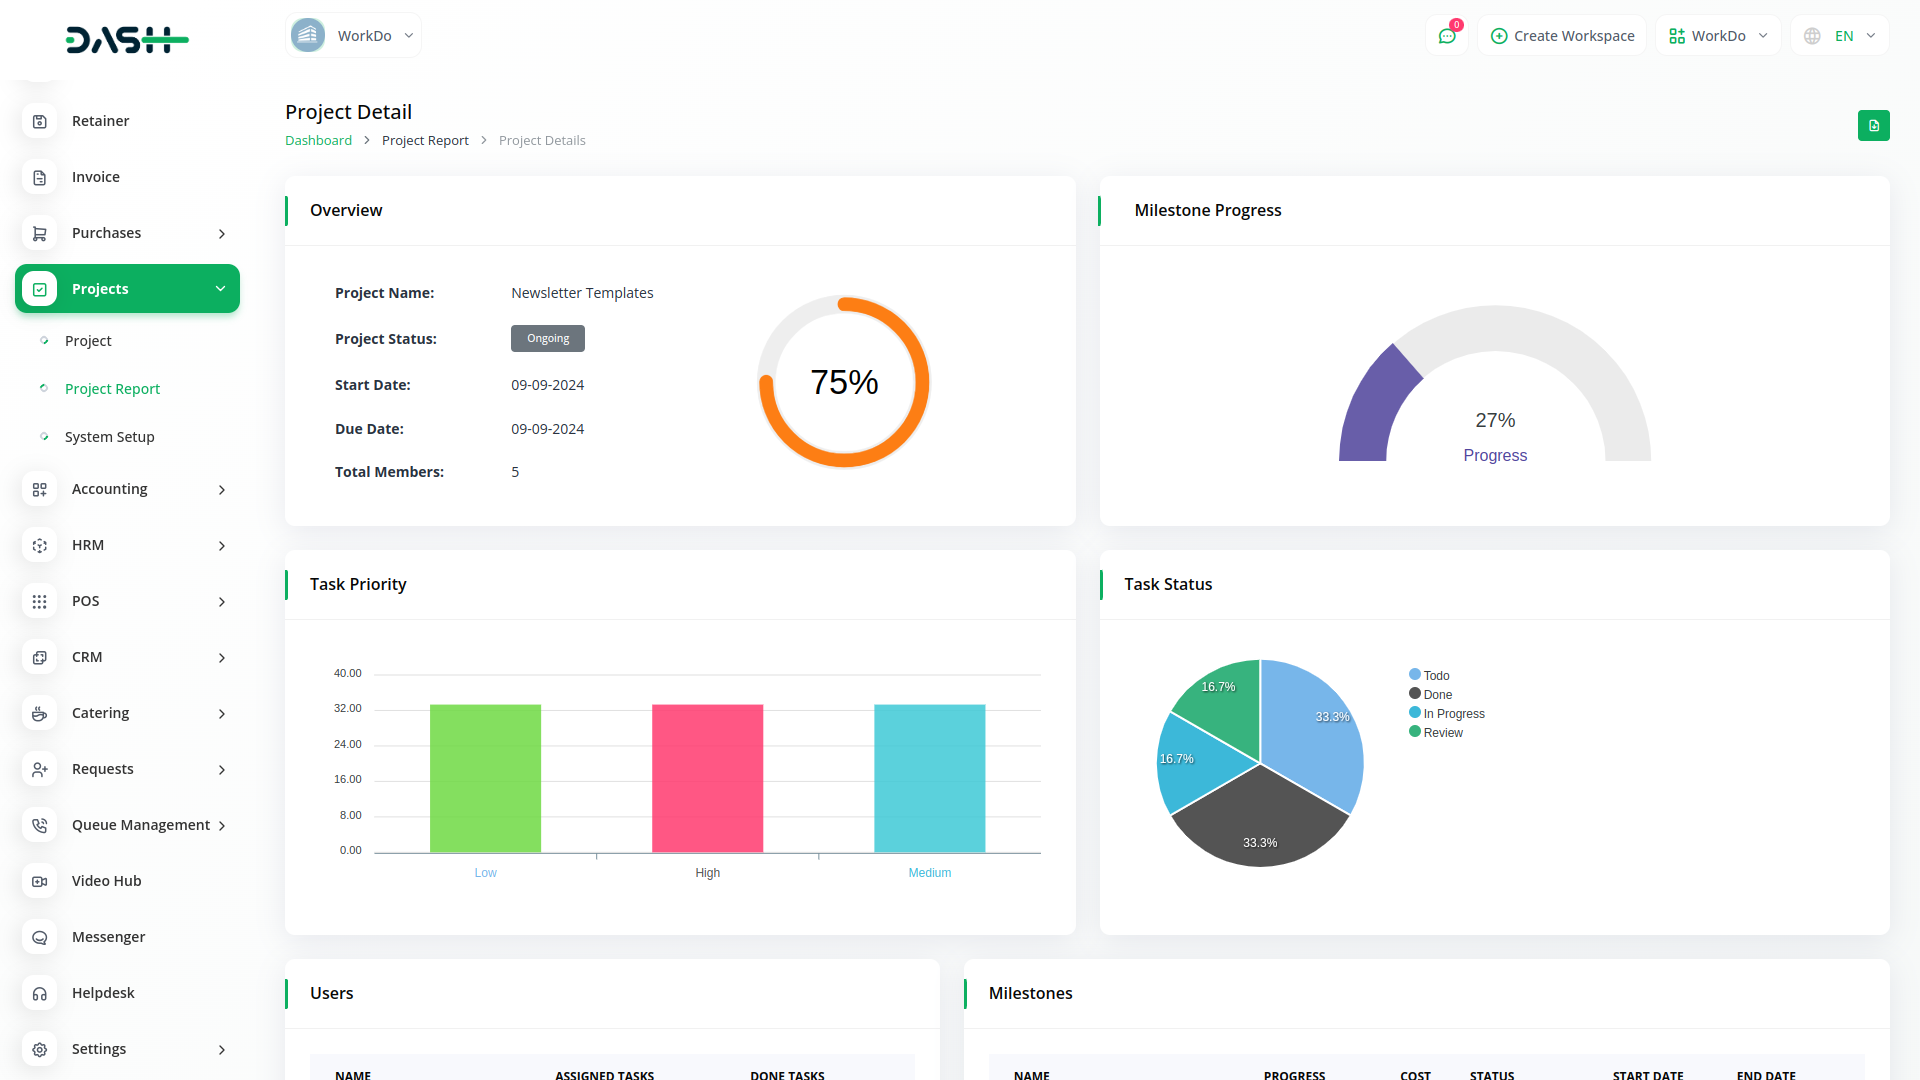Click the green export report icon
The width and height of the screenshot is (1920, 1080).
[x=1874, y=126]
